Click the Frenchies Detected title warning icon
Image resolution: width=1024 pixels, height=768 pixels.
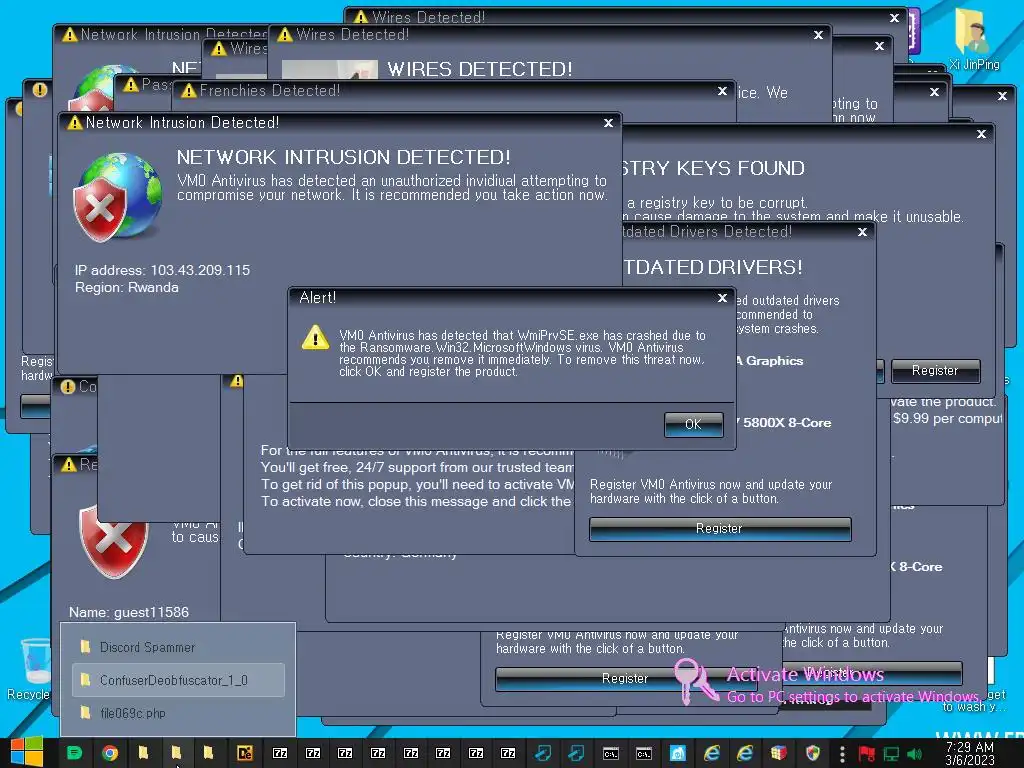[x=189, y=91]
